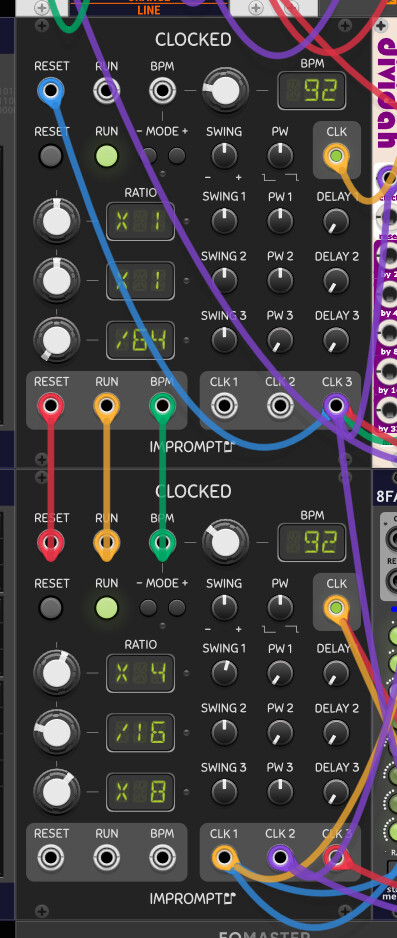This screenshot has width=397, height=938.
Task: Click the CLK 2 output jack on top Clocked
Action: tap(280, 406)
